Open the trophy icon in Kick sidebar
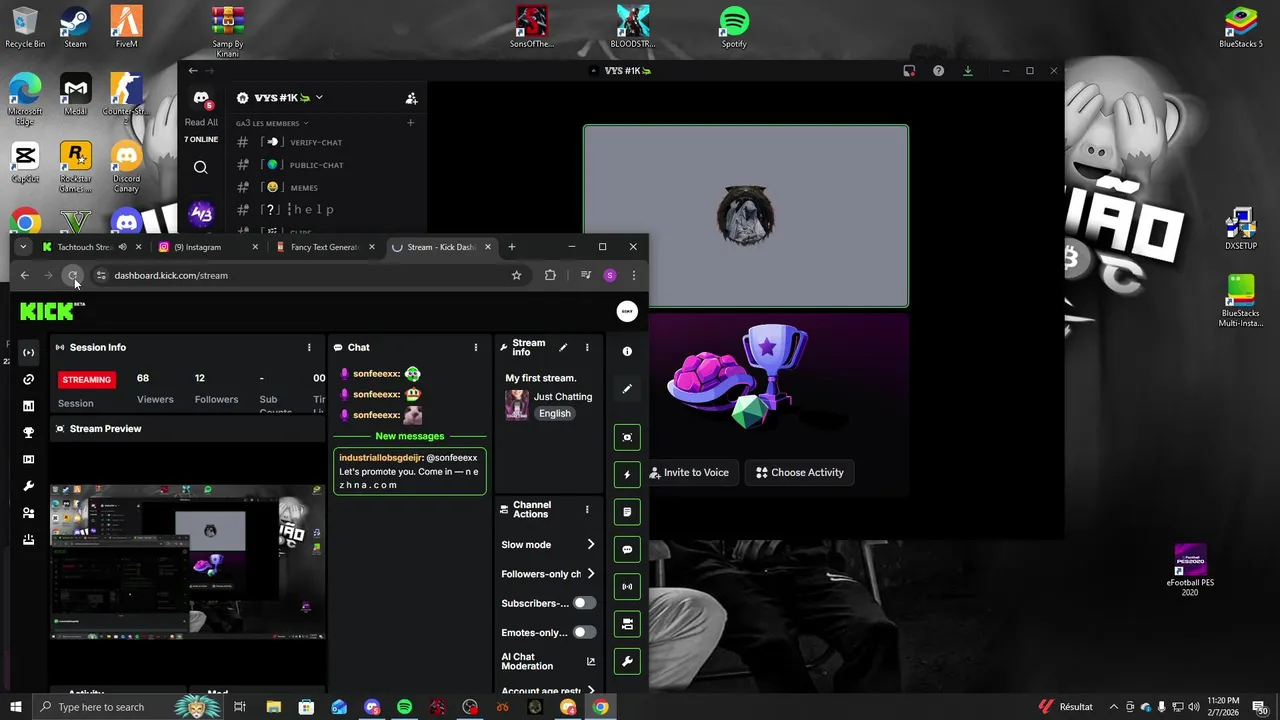Viewport: 1280px width, 720px height. coord(28,433)
